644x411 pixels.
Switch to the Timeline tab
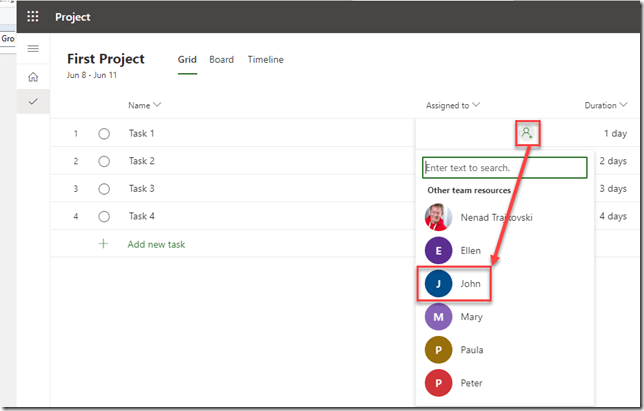[265, 60]
